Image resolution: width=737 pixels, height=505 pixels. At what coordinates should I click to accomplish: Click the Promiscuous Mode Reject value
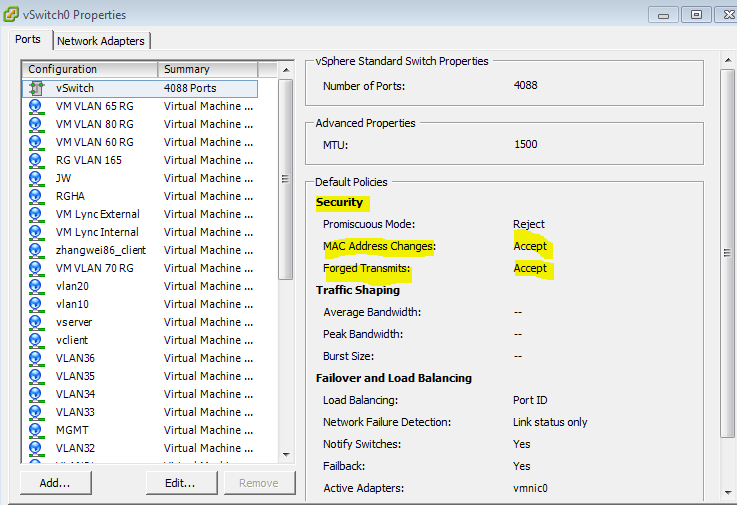(529, 224)
